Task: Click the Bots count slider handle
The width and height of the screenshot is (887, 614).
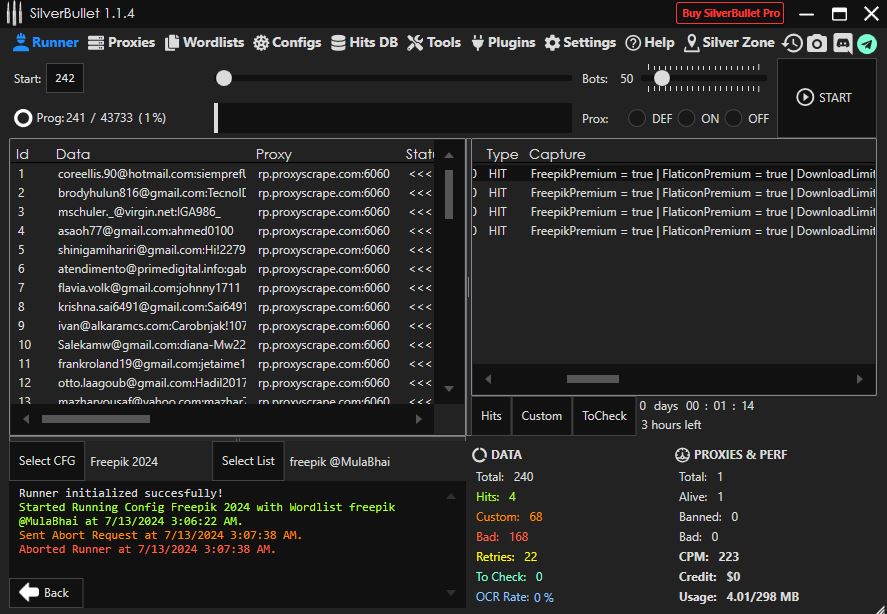Action: [x=662, y=78]
